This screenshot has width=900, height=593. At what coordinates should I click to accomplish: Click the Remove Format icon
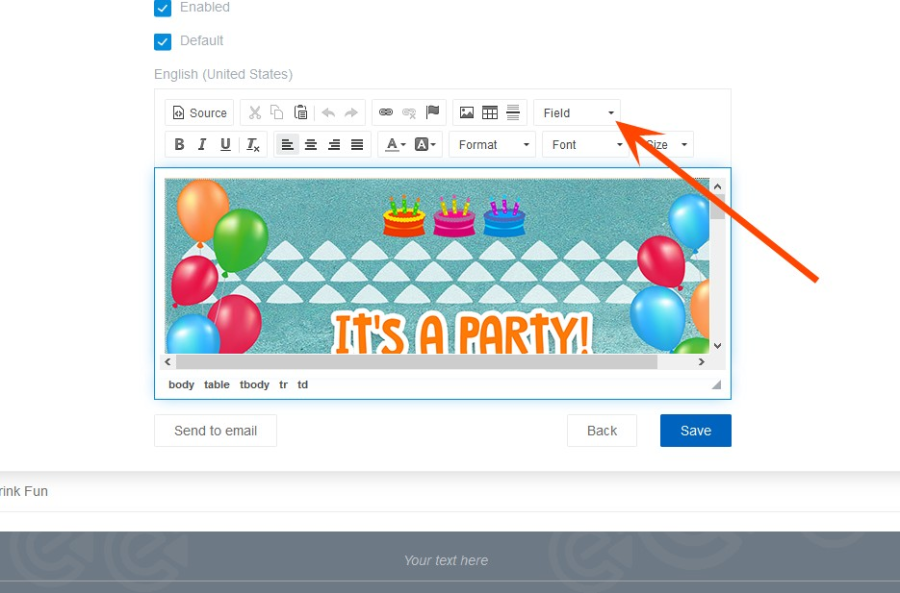(x=253, y=145)
